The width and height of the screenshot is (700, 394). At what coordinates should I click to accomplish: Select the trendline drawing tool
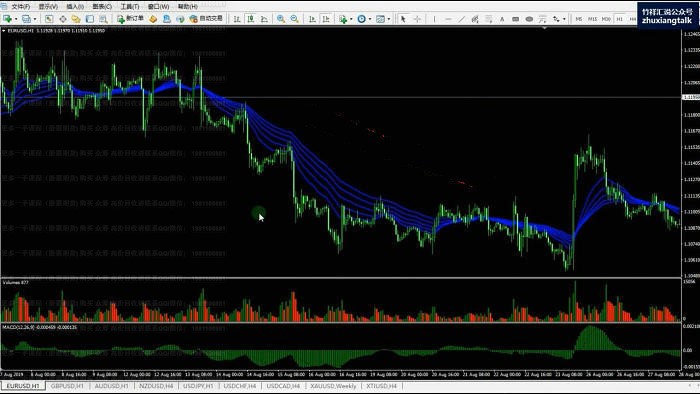(462, 19)
